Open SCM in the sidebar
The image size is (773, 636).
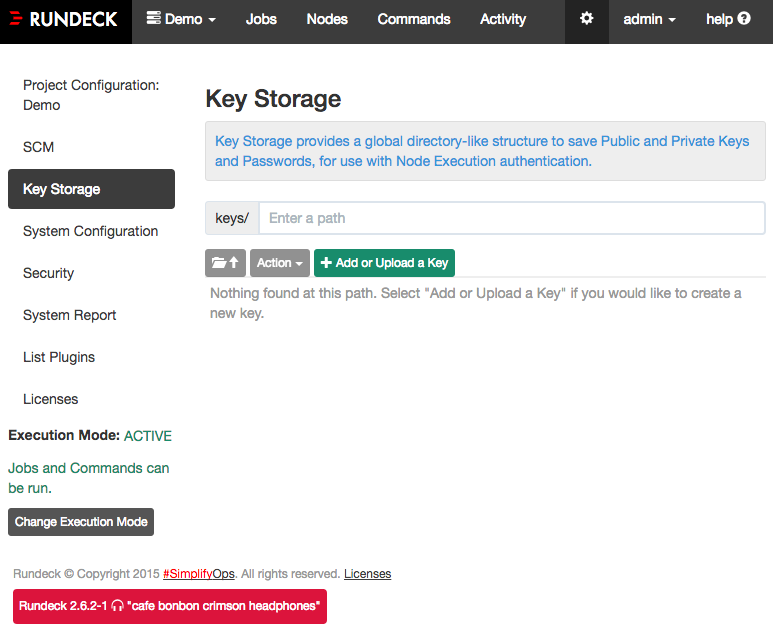39,147
